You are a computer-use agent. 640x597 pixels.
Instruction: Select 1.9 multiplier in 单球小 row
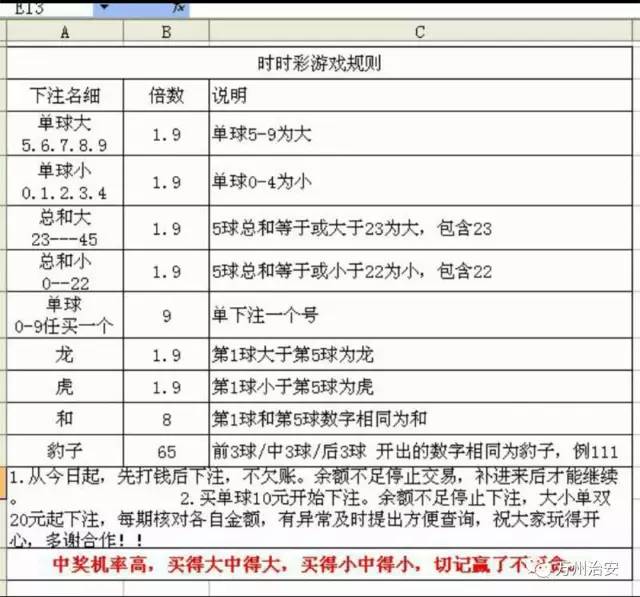166,181
